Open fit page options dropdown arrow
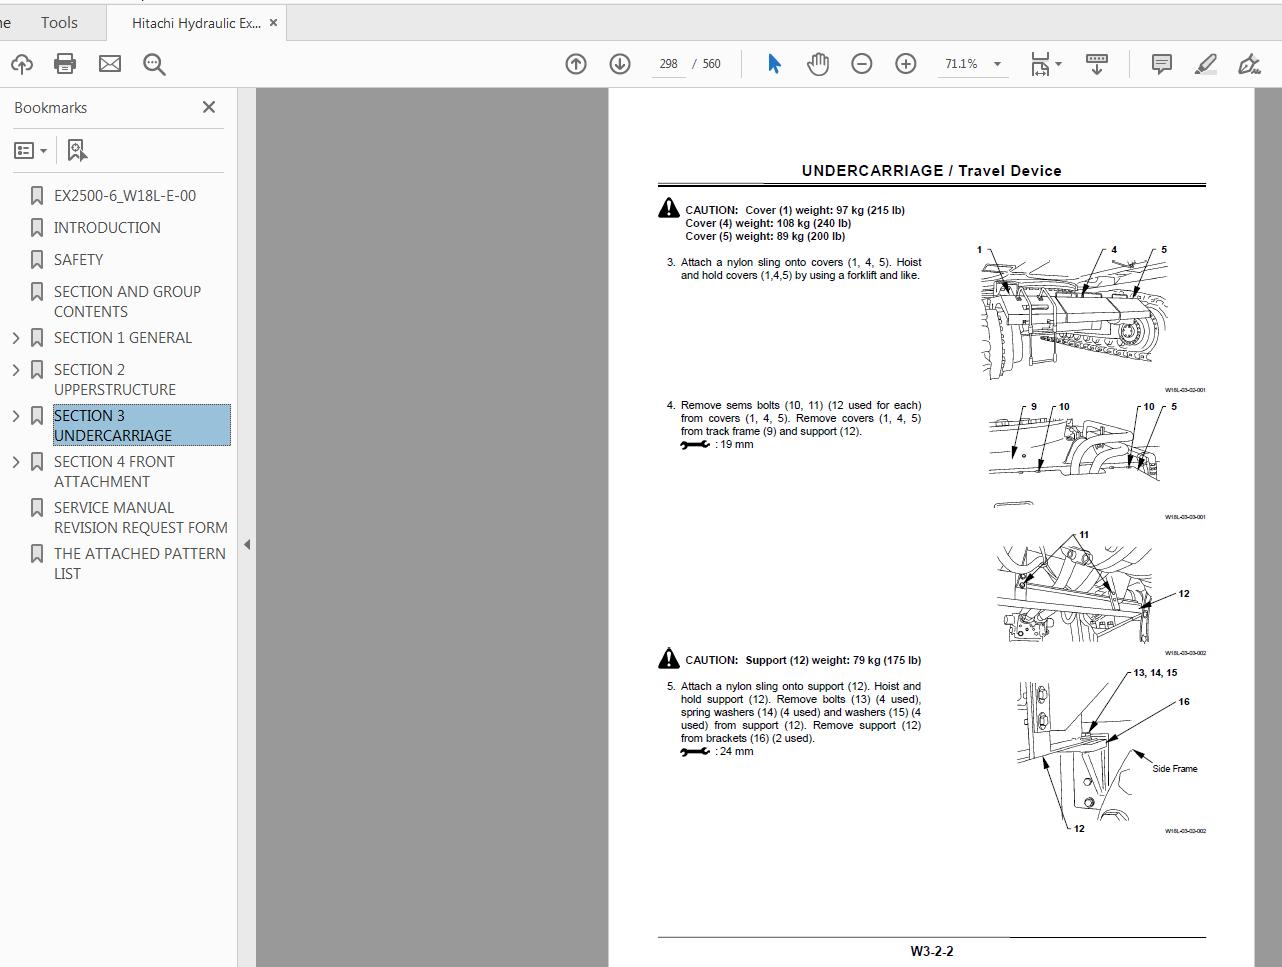Image resolution: width=1282 pixels, height=967 pixels. (x=1058, y=64)
